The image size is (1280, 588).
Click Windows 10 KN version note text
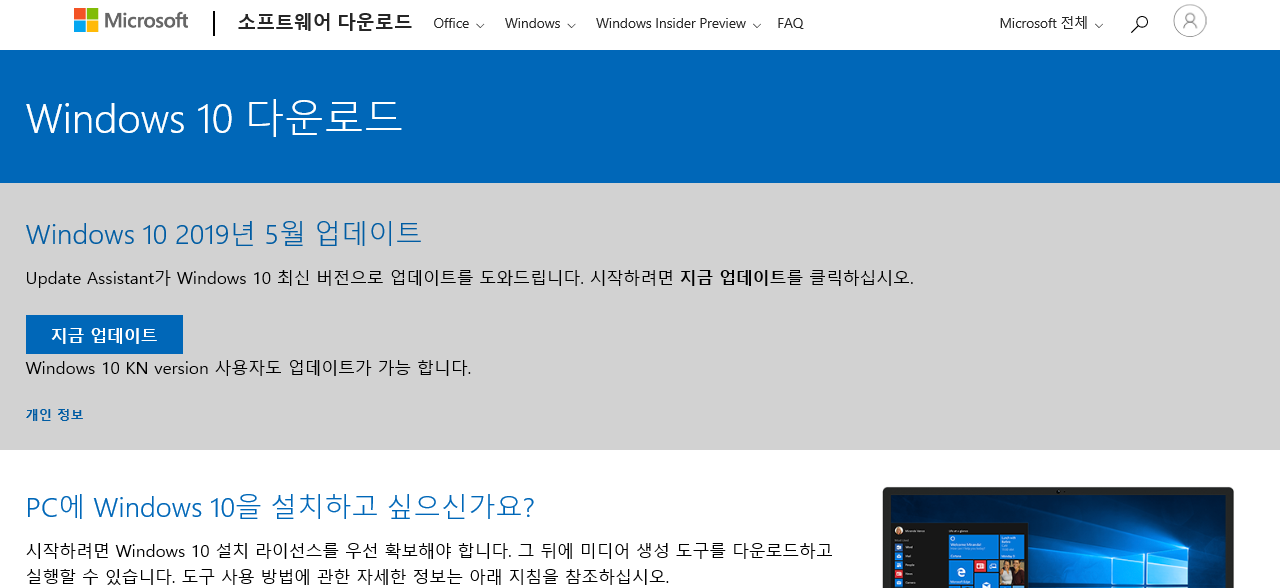(x=248, y=368)
